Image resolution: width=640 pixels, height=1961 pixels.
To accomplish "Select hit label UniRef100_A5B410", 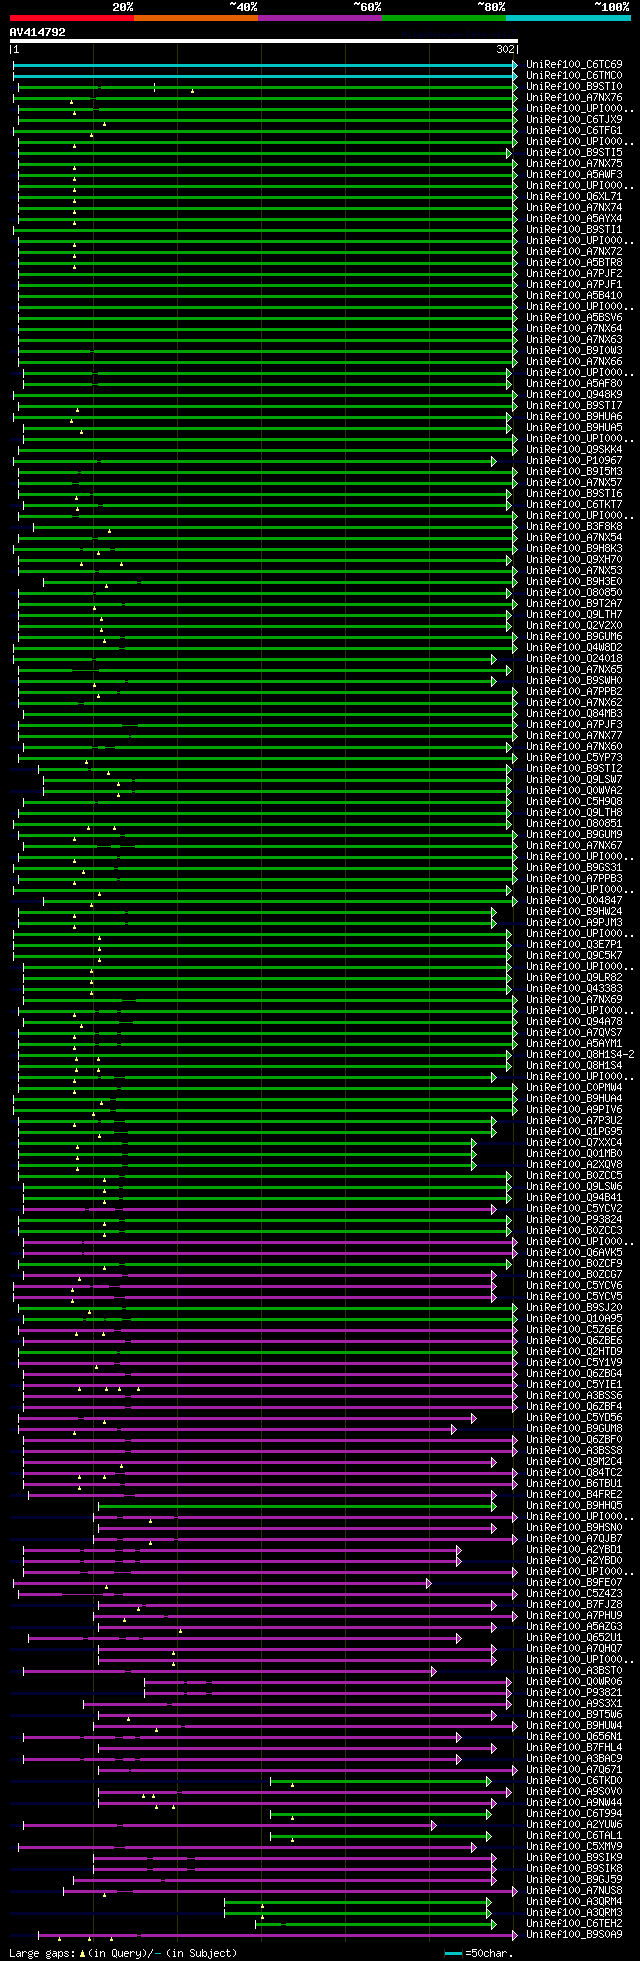I will click(x=574, y=296).
